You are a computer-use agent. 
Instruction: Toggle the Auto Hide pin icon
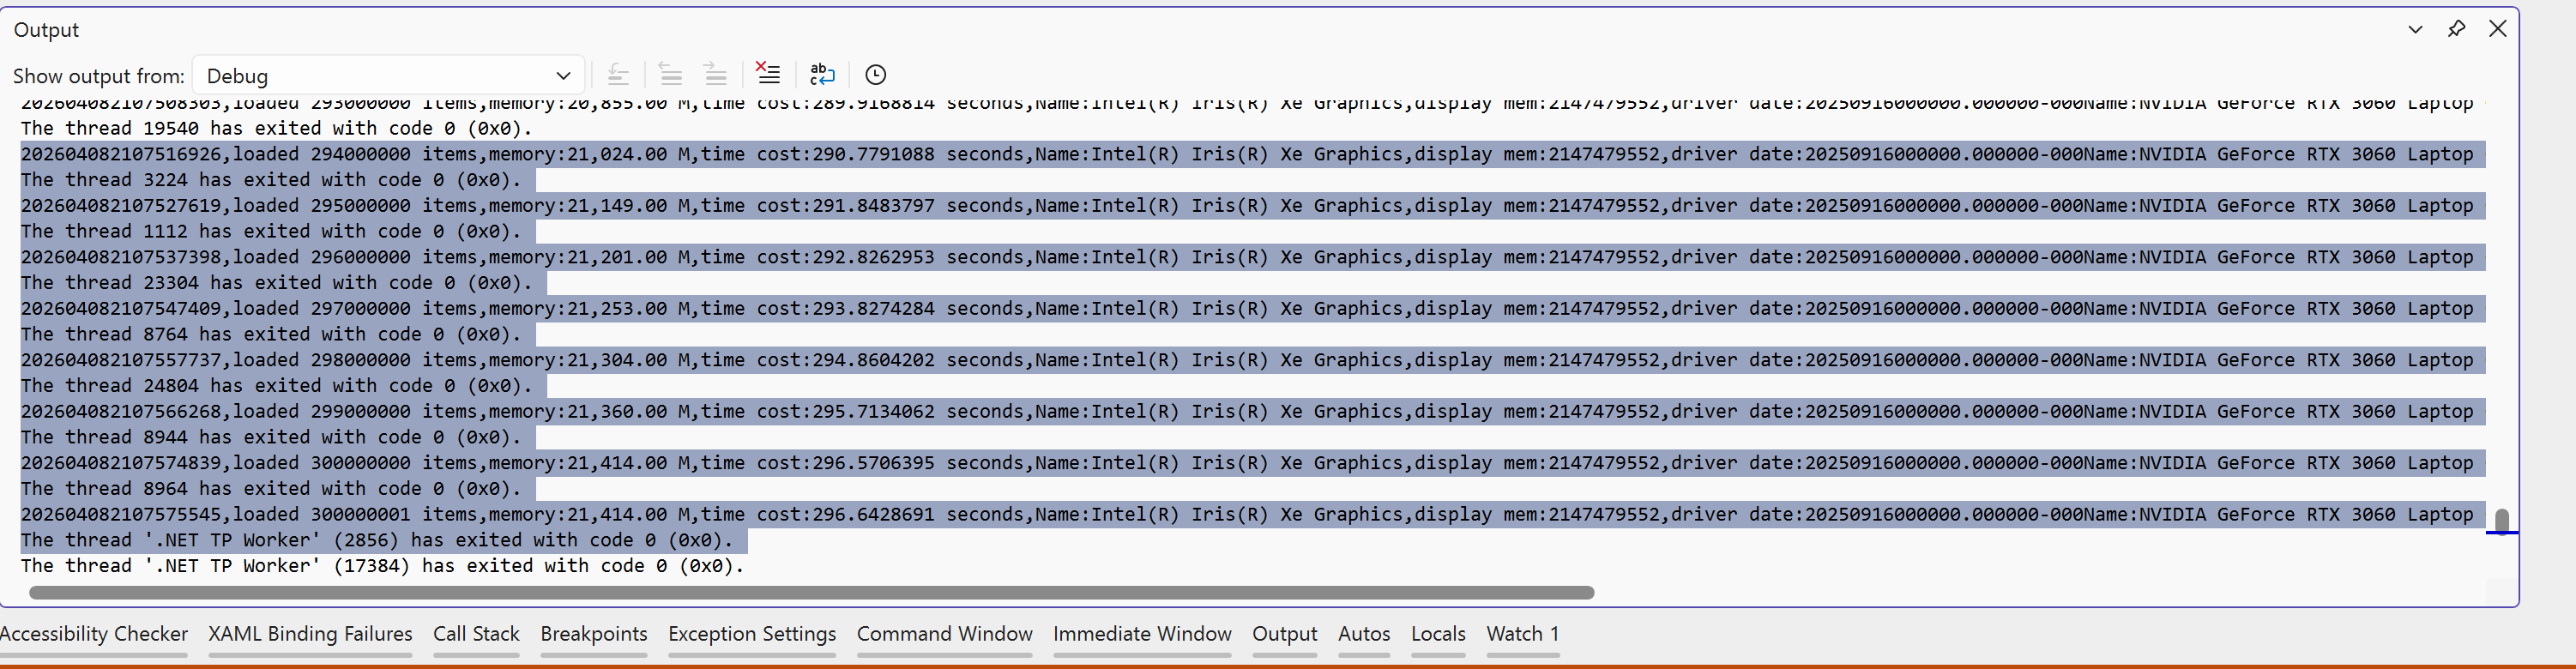pos(2456,29)
